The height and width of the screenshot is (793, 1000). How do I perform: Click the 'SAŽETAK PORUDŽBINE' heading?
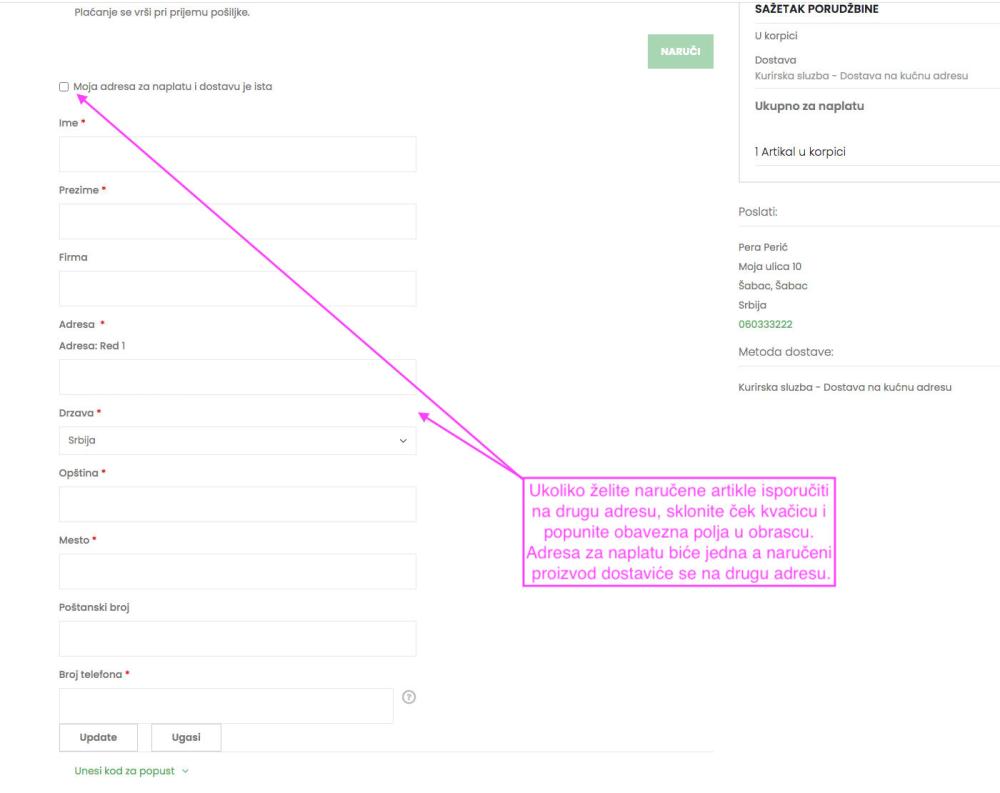tap(816, 10)
